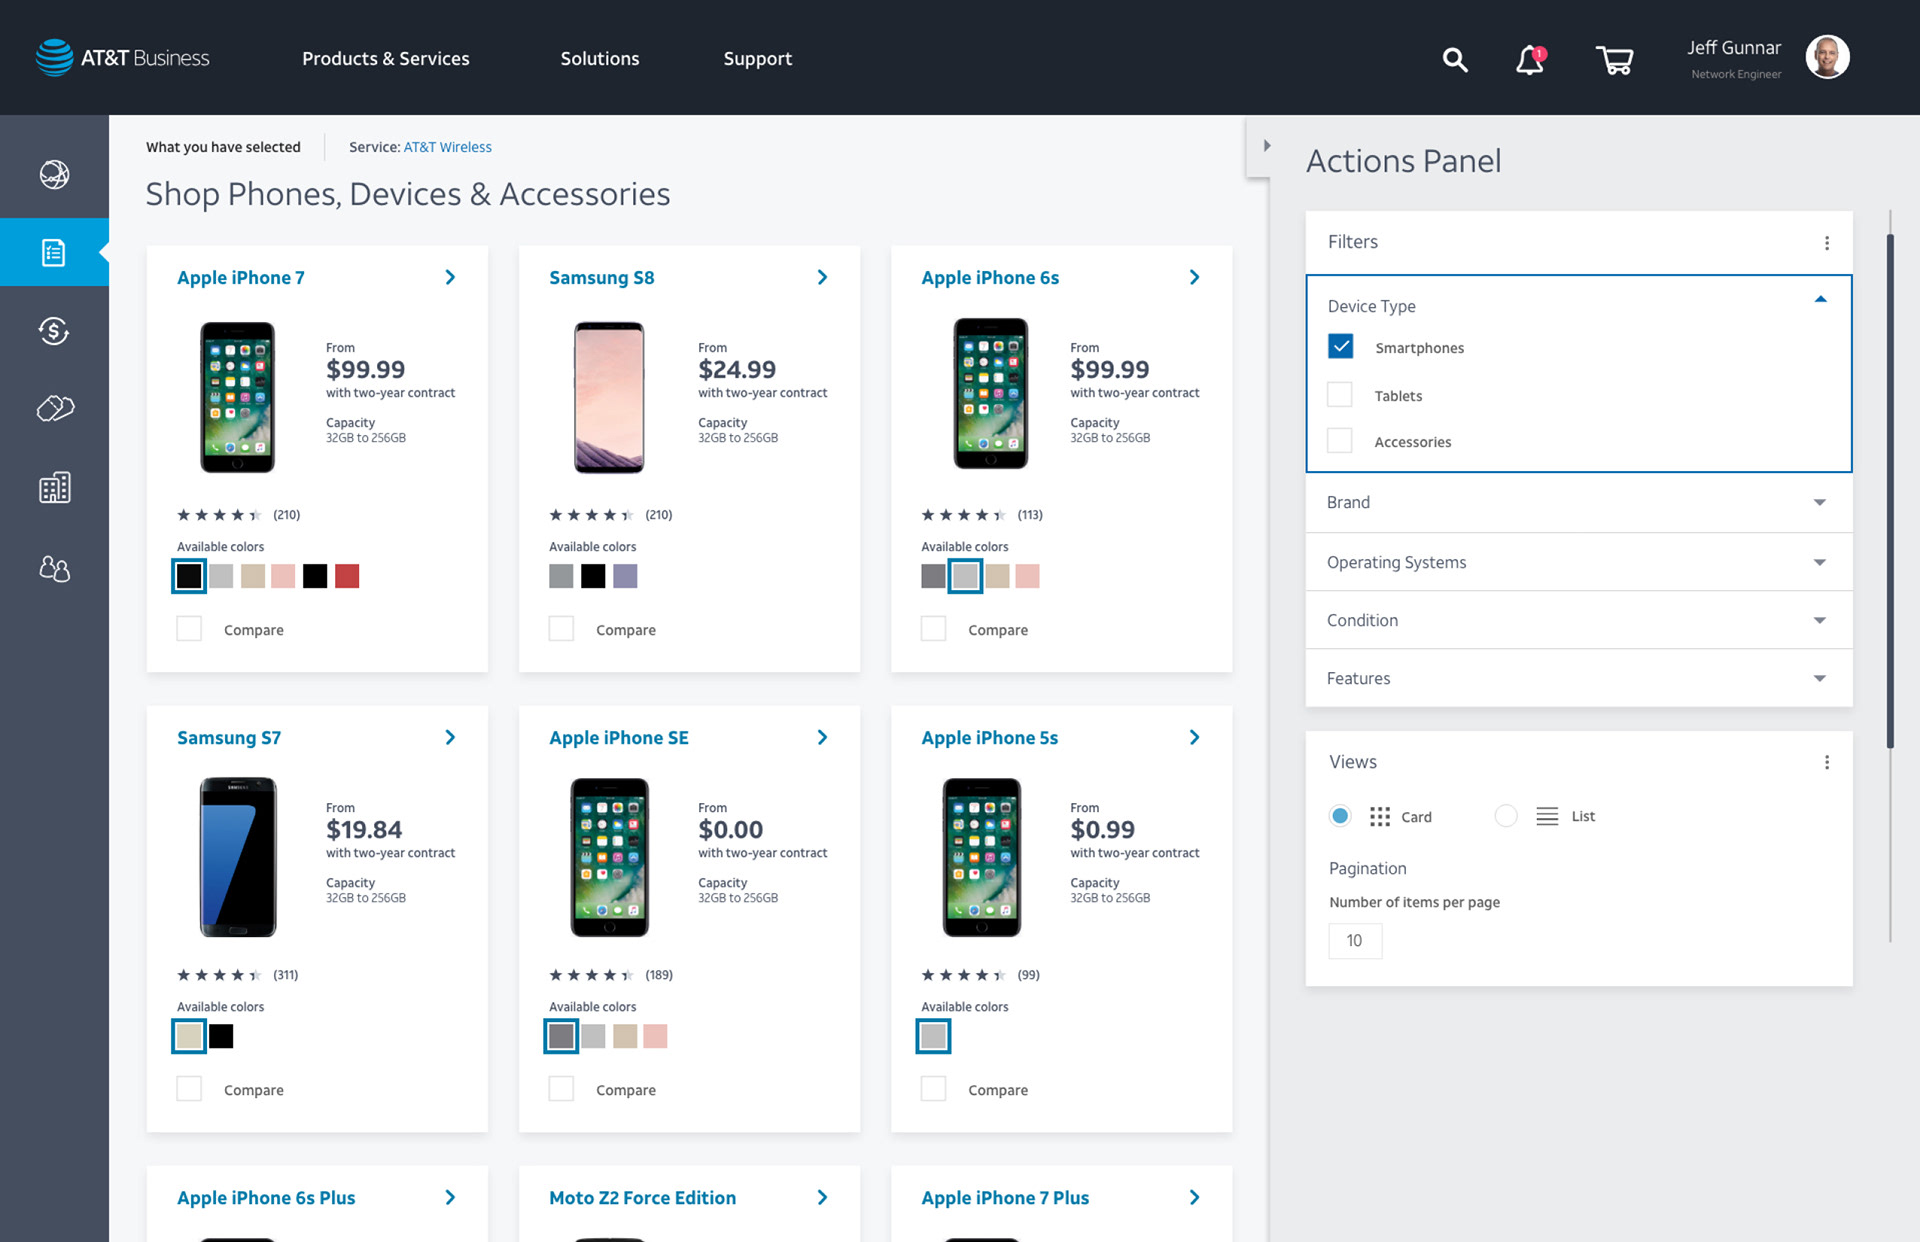Collapse the Actions Panel arrow
The image size is (1920, 1242).
tap(1267, 146)
